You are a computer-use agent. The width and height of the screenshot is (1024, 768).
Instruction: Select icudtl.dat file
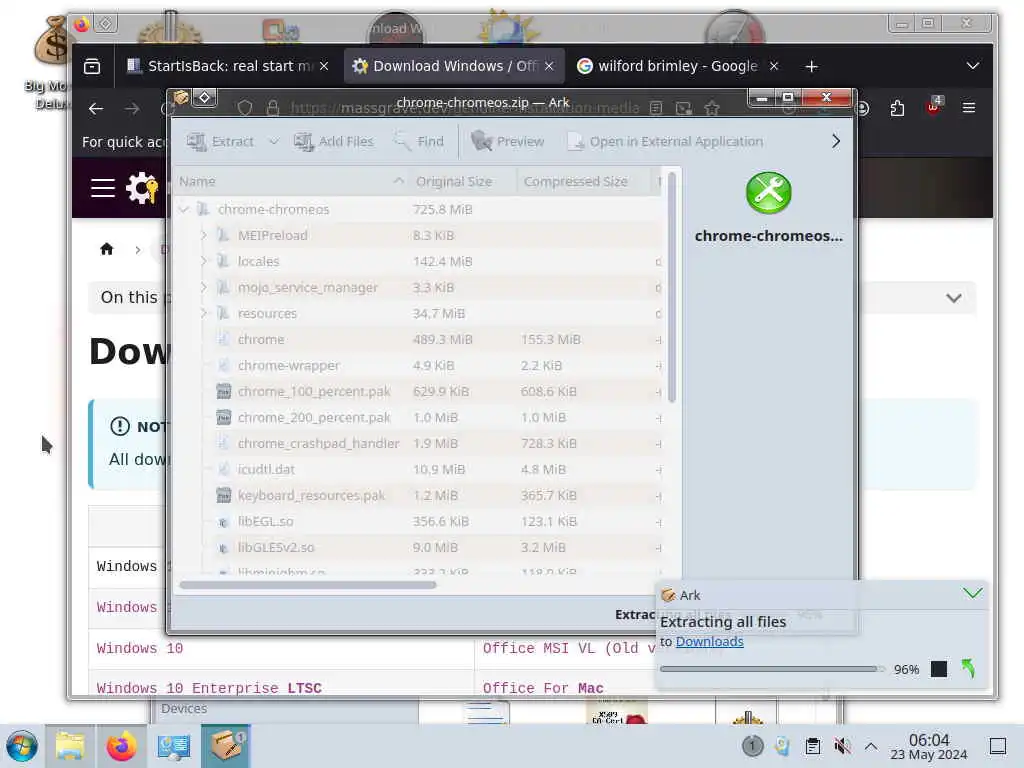click(x=419, y=470)
